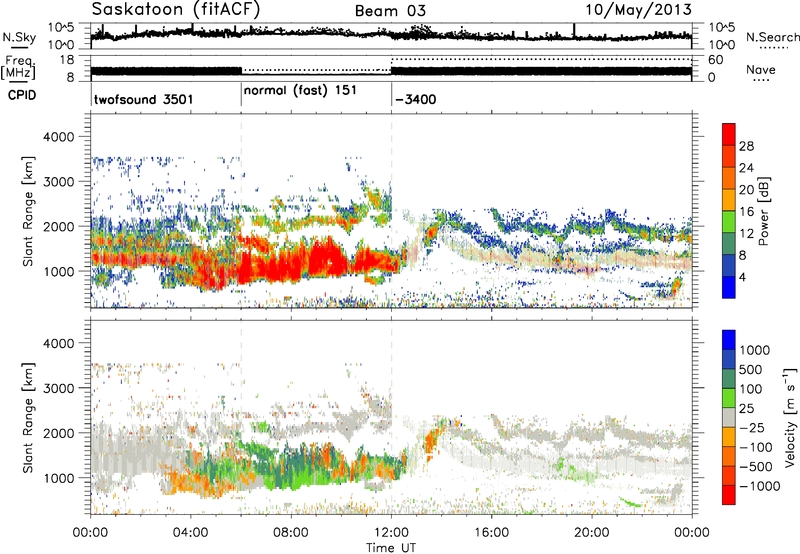Click the 'normal (fast) 151' CPID entry
This screenshot has height=554, width=800.
coord(300,91)
